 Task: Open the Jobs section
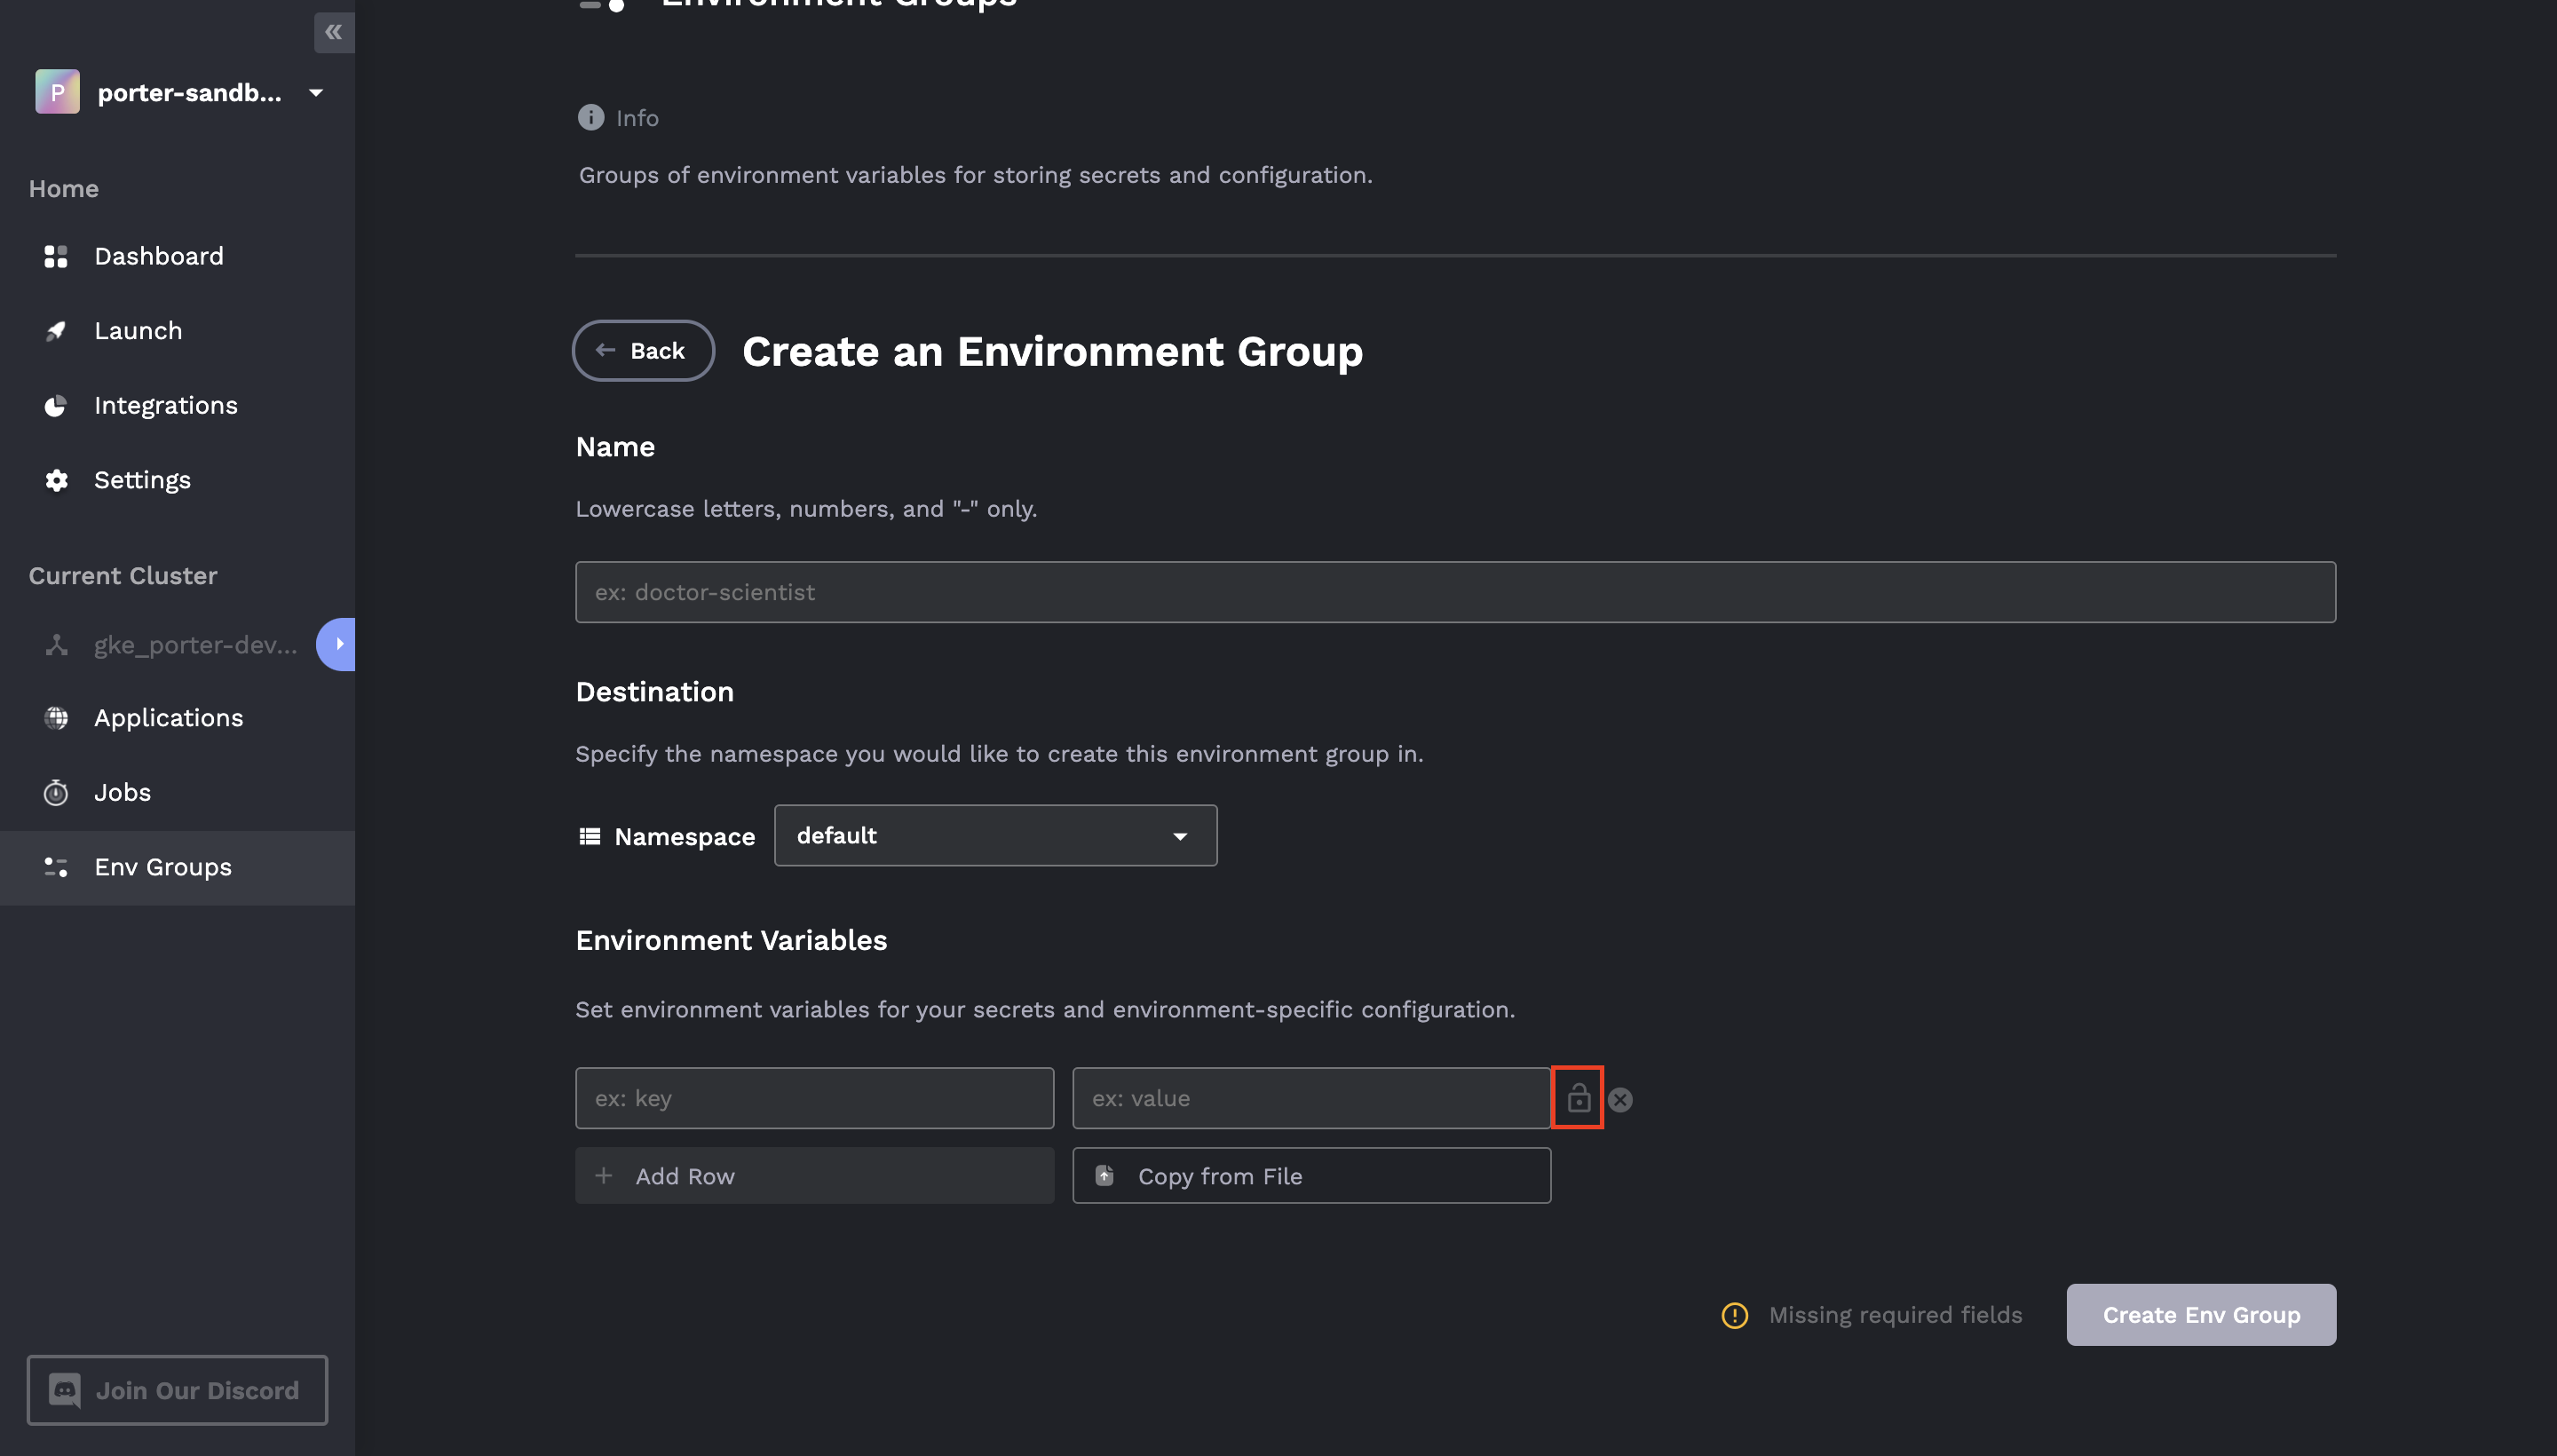122,792
